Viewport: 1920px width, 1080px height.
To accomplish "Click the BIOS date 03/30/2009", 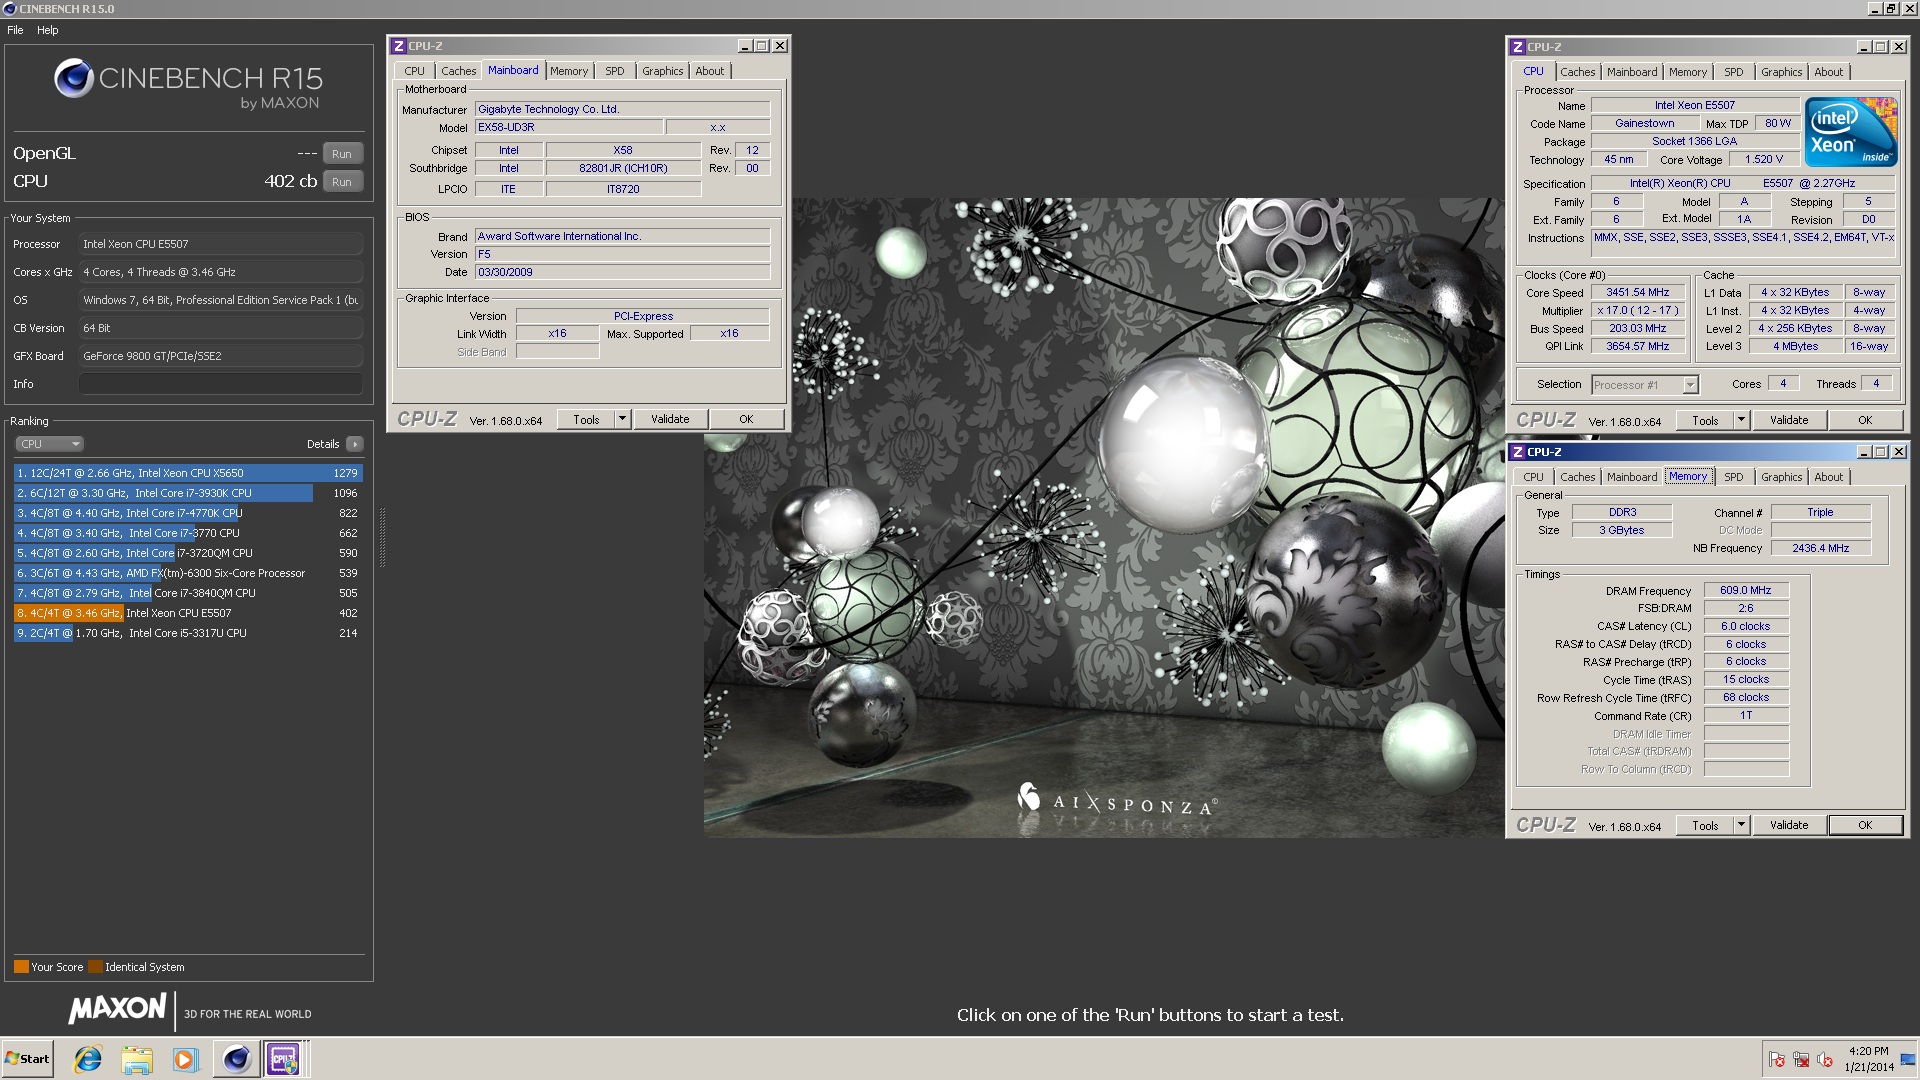I will [622, 272].
